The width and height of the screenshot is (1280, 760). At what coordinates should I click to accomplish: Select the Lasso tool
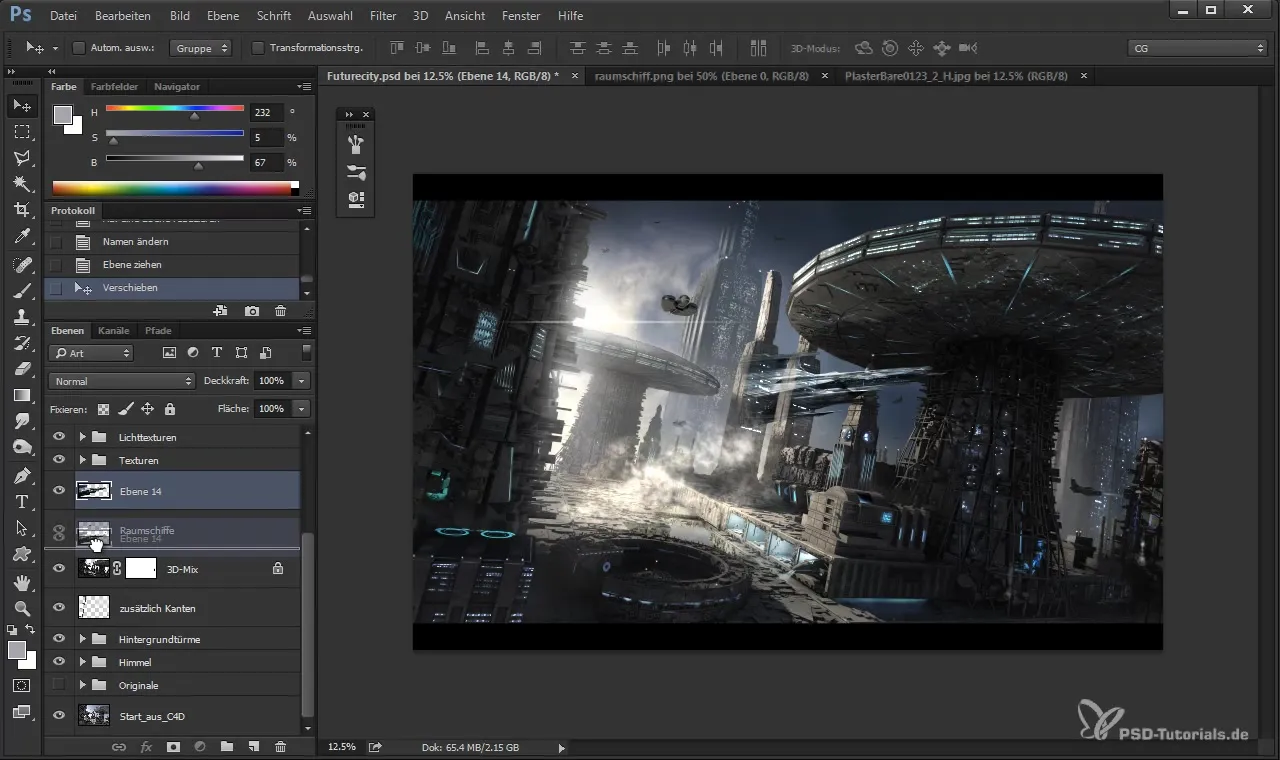click(22, 158)
